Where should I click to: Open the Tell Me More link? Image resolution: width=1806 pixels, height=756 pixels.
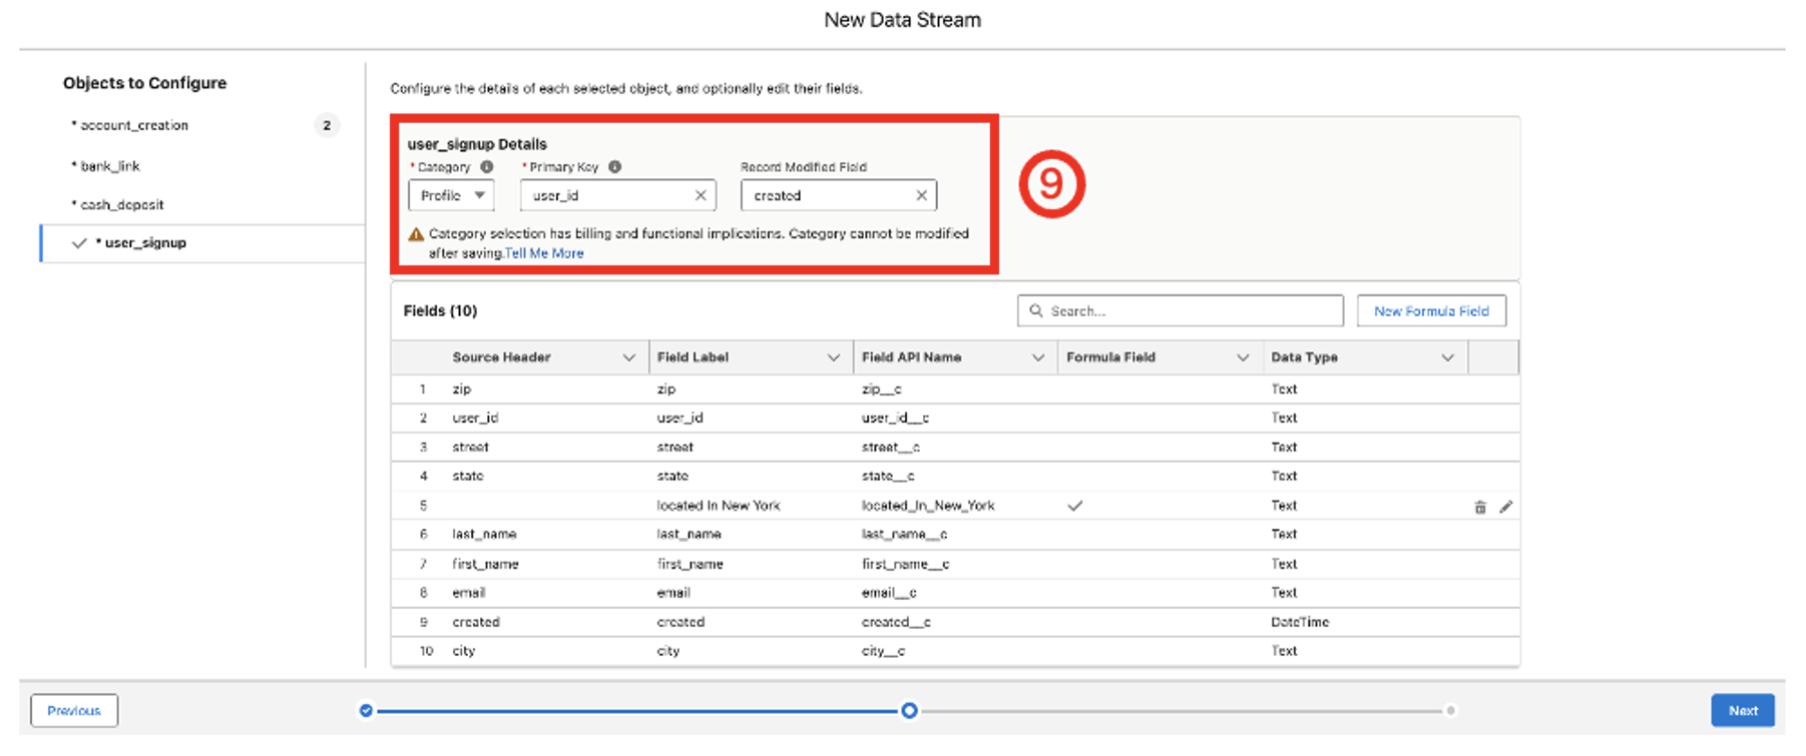(544, 254)
